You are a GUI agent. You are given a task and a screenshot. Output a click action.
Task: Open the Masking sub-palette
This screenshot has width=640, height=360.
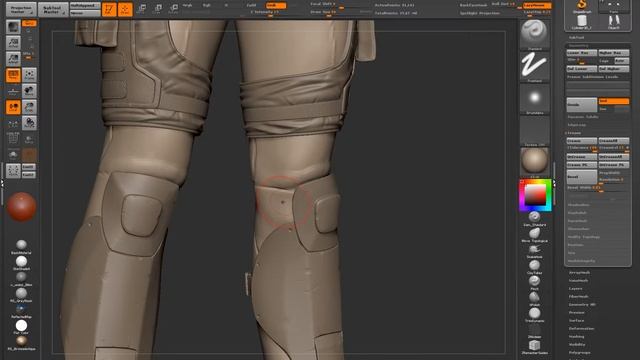click(577, 336)
